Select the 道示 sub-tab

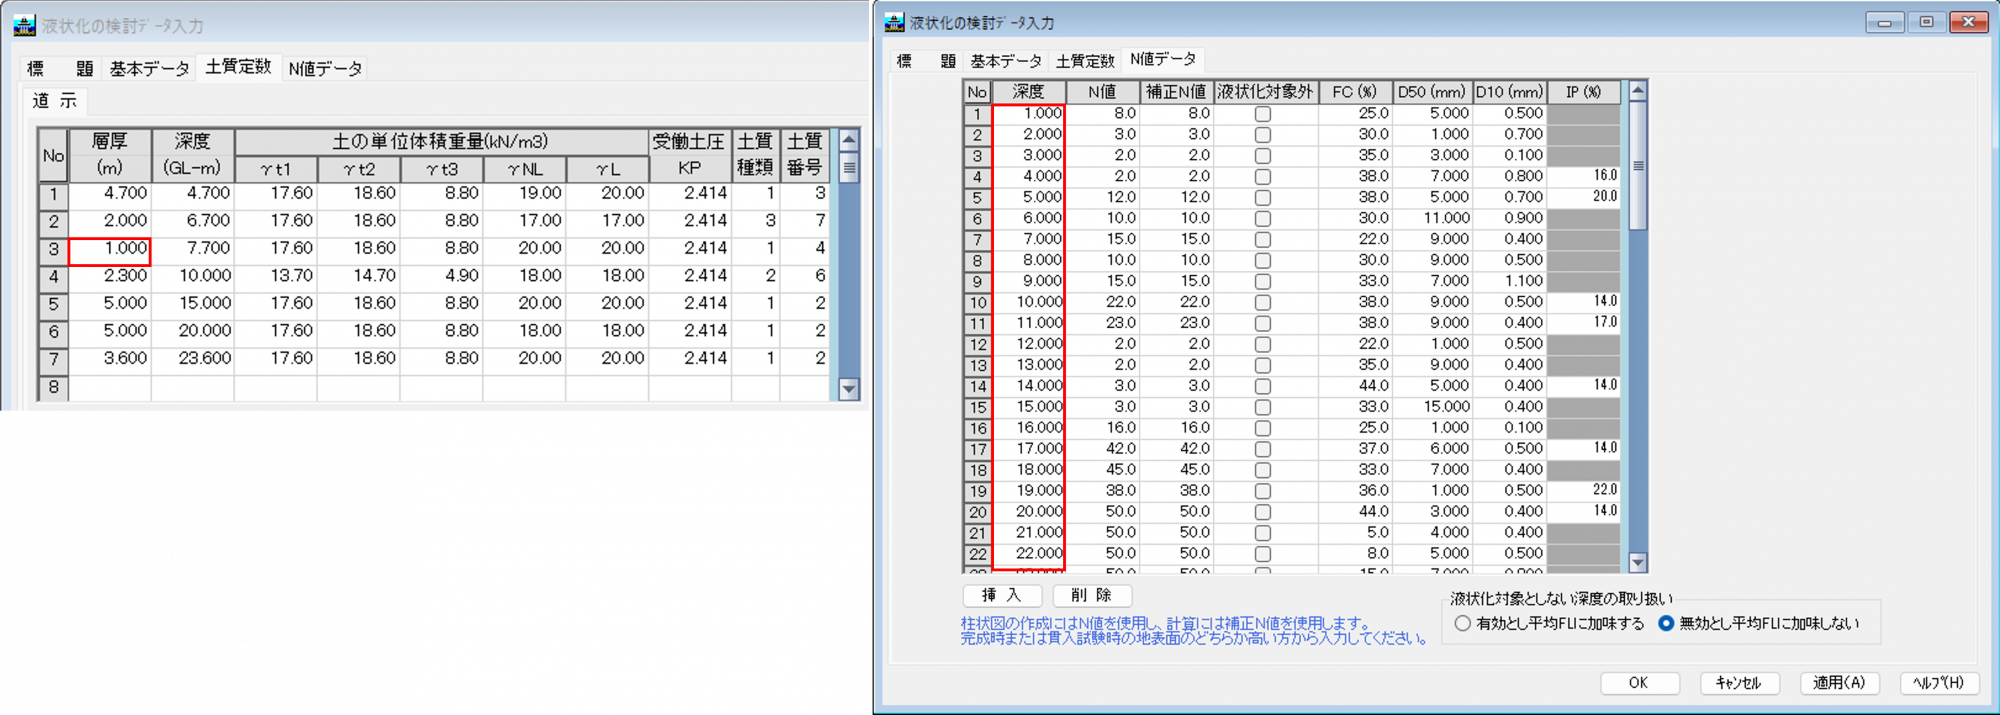pos(54,101)
